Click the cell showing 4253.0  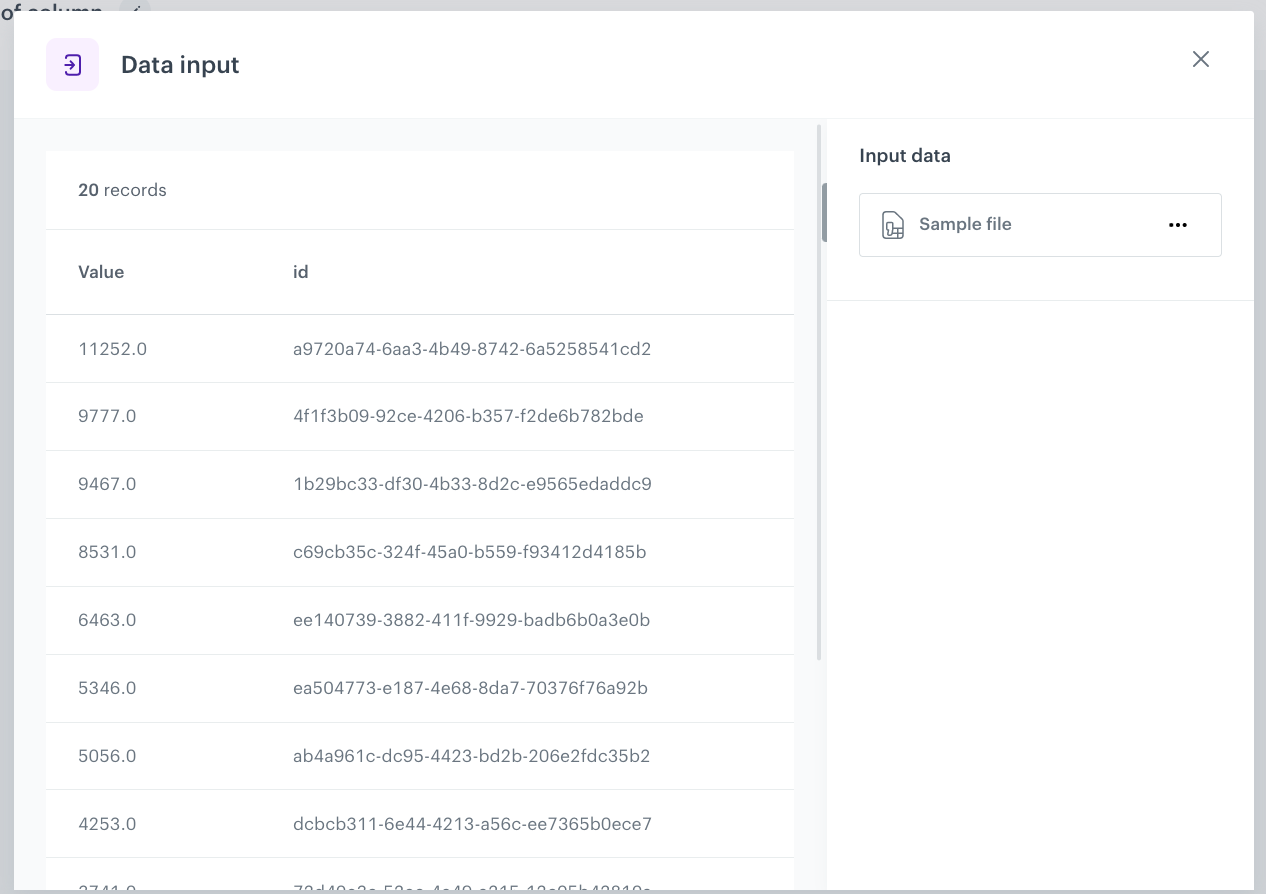[x=107, y=824]
